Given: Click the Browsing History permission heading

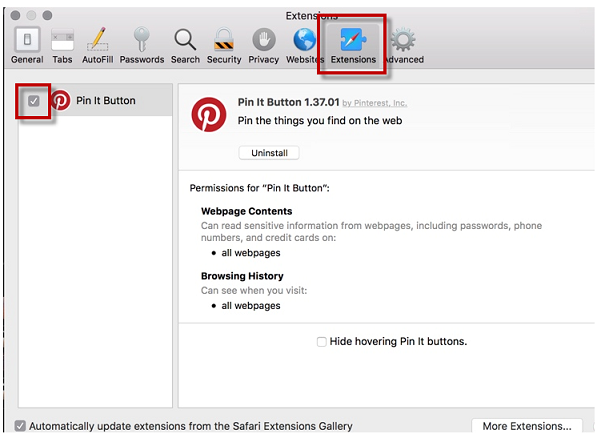Looking at the screenshot, I should pos(242,276).
